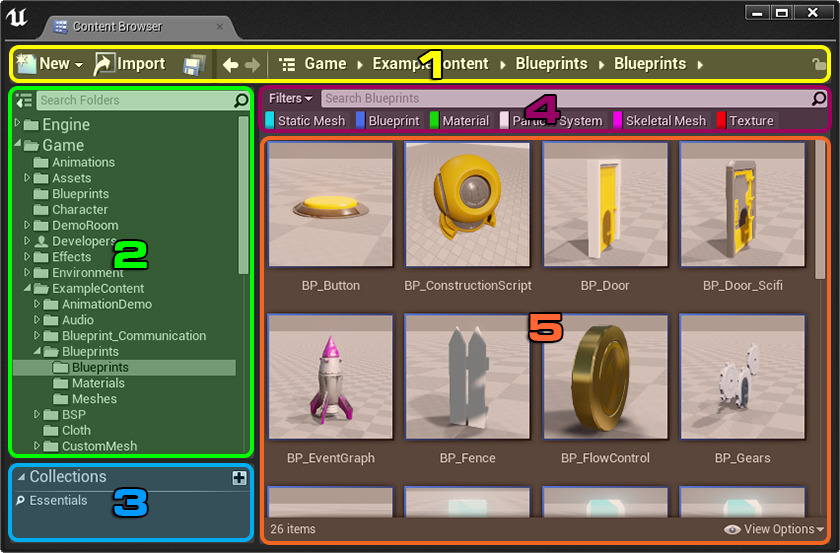This screenshot has height=553, width=840.
Task: Click the folder tree scrollbar
Action: click(x=243, y=195)
